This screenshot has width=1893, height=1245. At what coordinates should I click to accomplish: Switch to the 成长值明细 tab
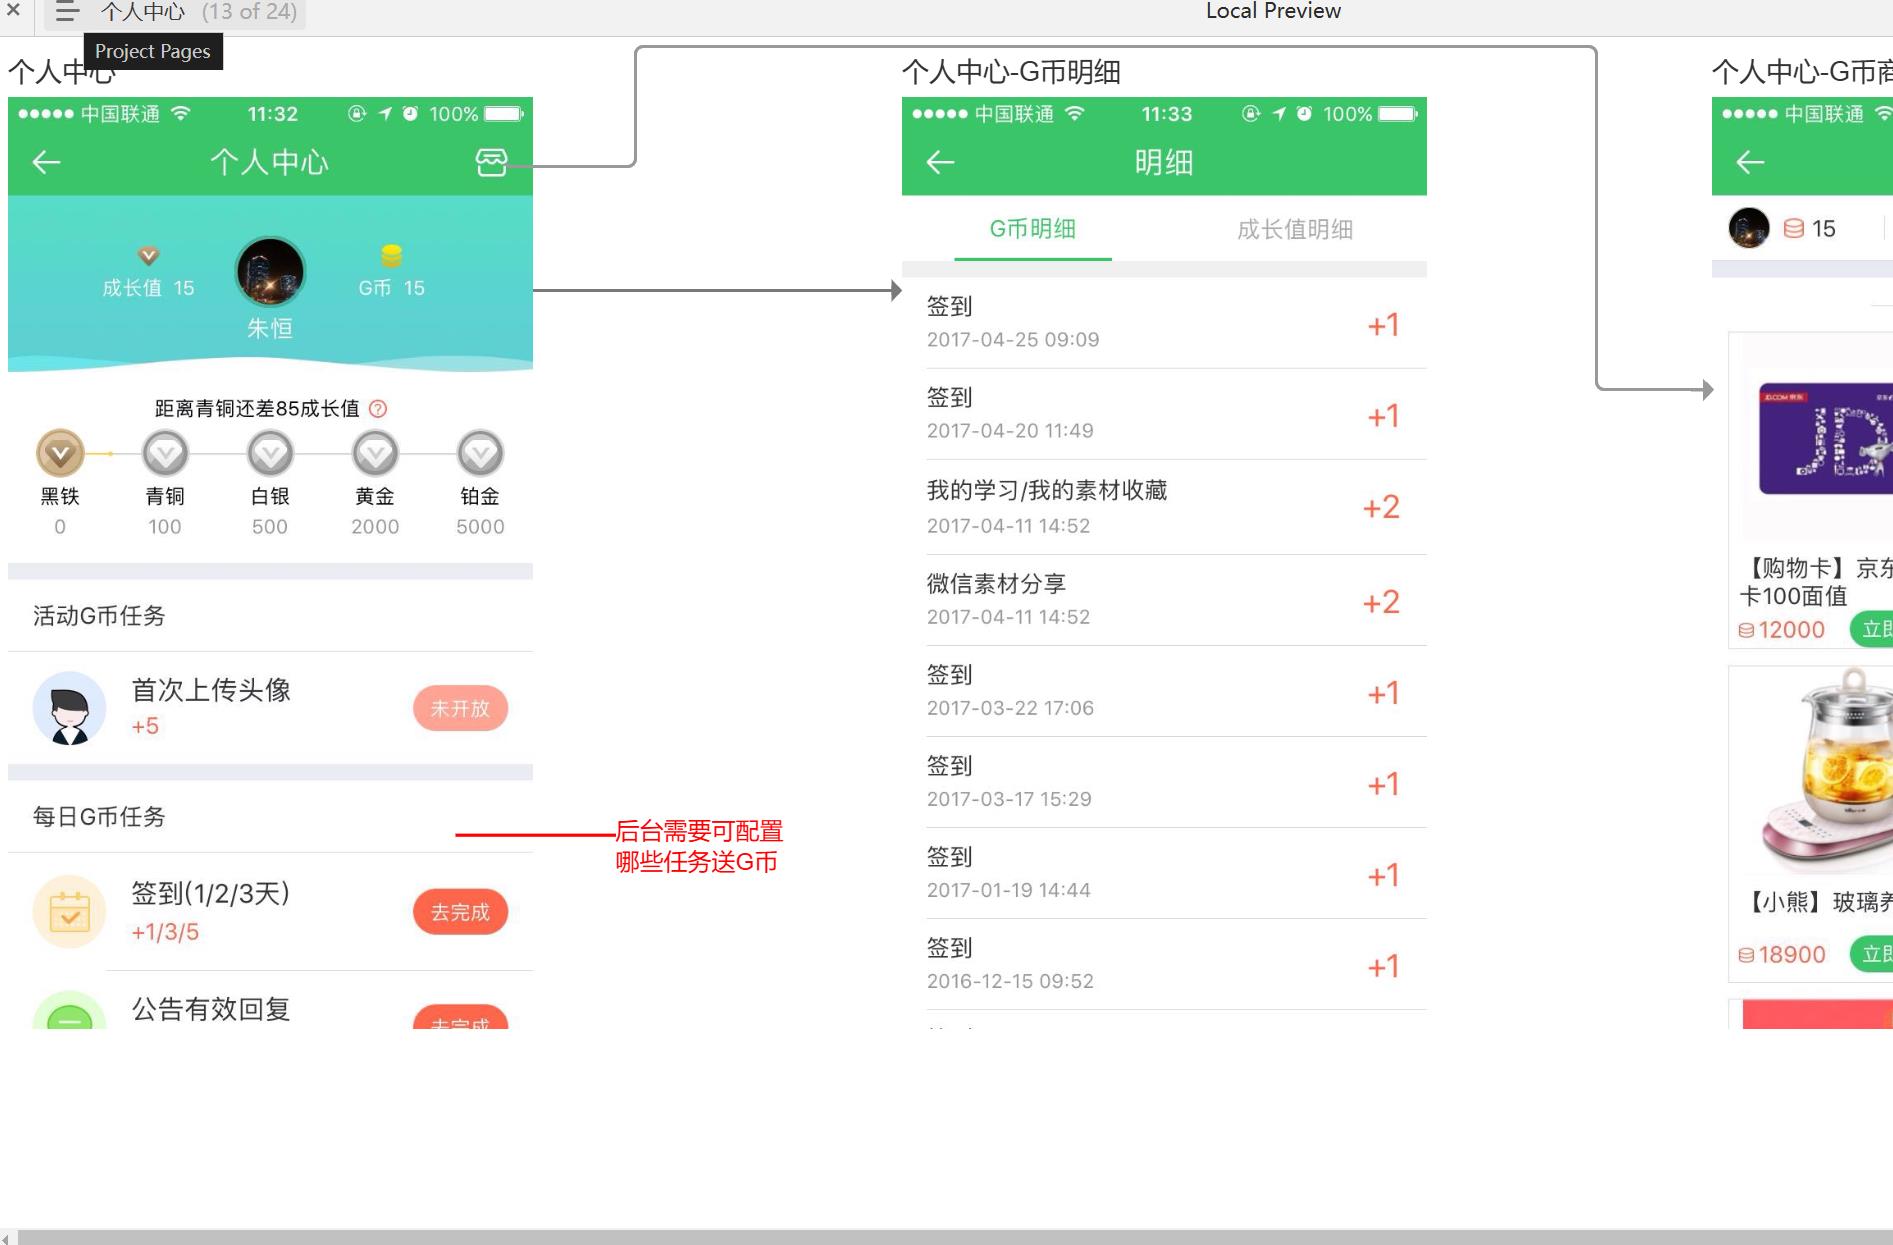tap(1295, 229)
